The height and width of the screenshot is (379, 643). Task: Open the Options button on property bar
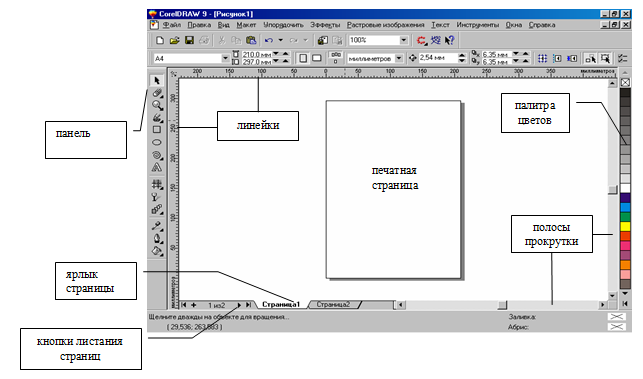point(623,59)
